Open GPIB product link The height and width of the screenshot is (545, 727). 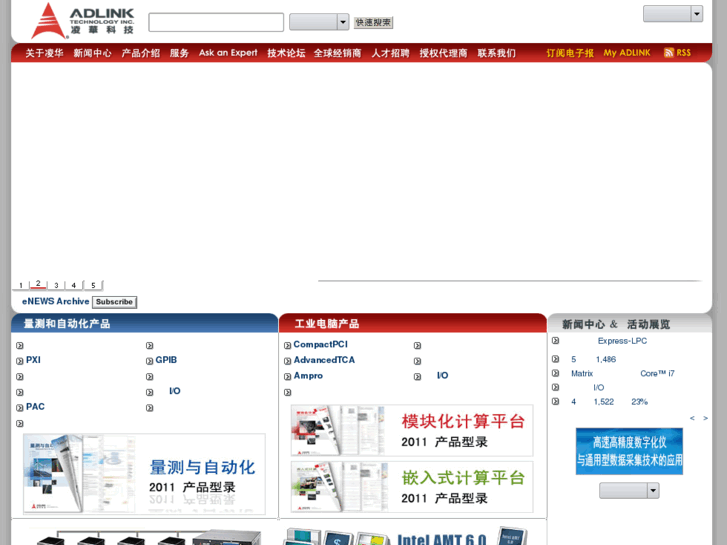(166, 360)
